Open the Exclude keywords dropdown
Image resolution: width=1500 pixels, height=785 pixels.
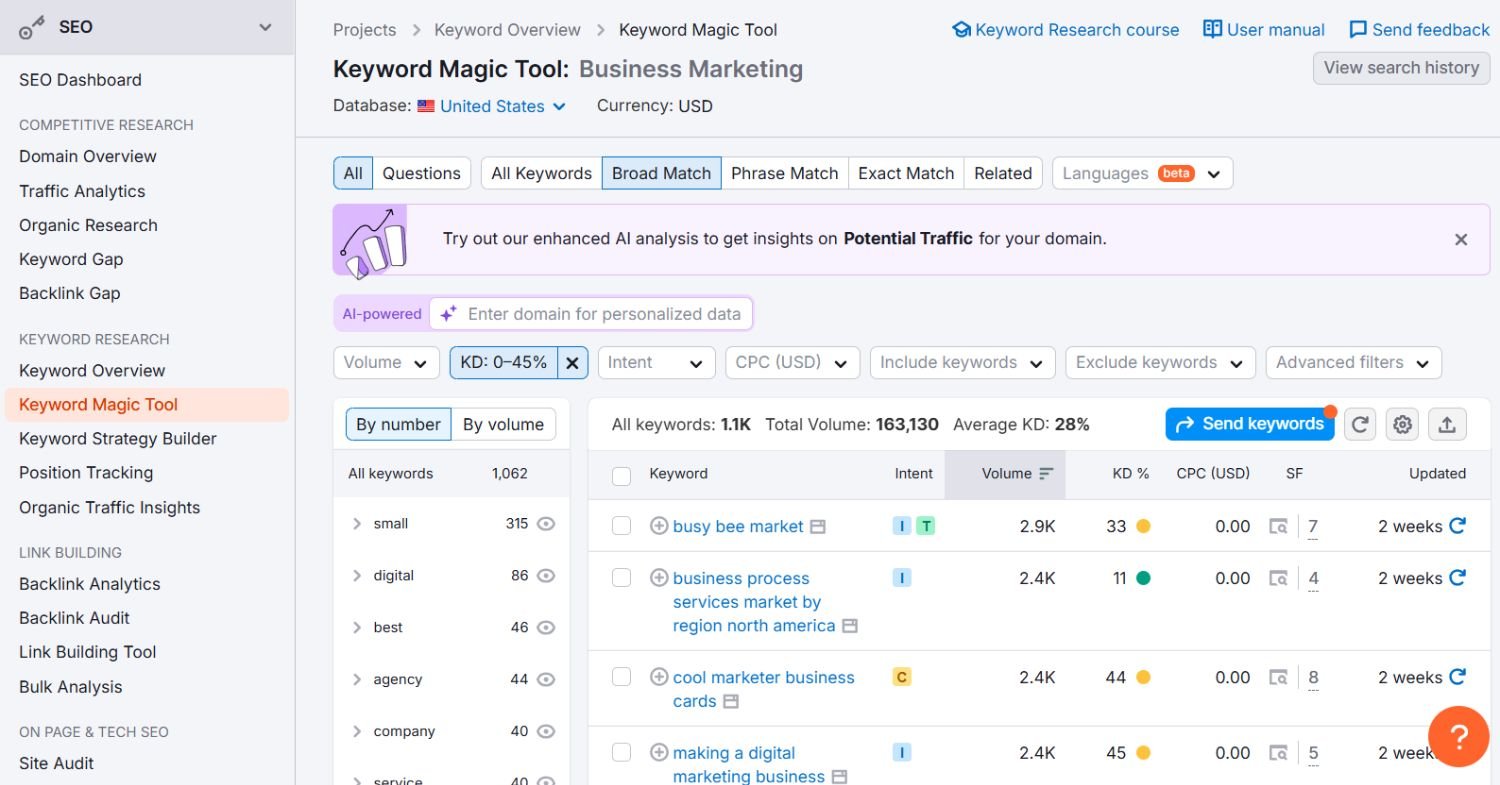(1160, 363)
